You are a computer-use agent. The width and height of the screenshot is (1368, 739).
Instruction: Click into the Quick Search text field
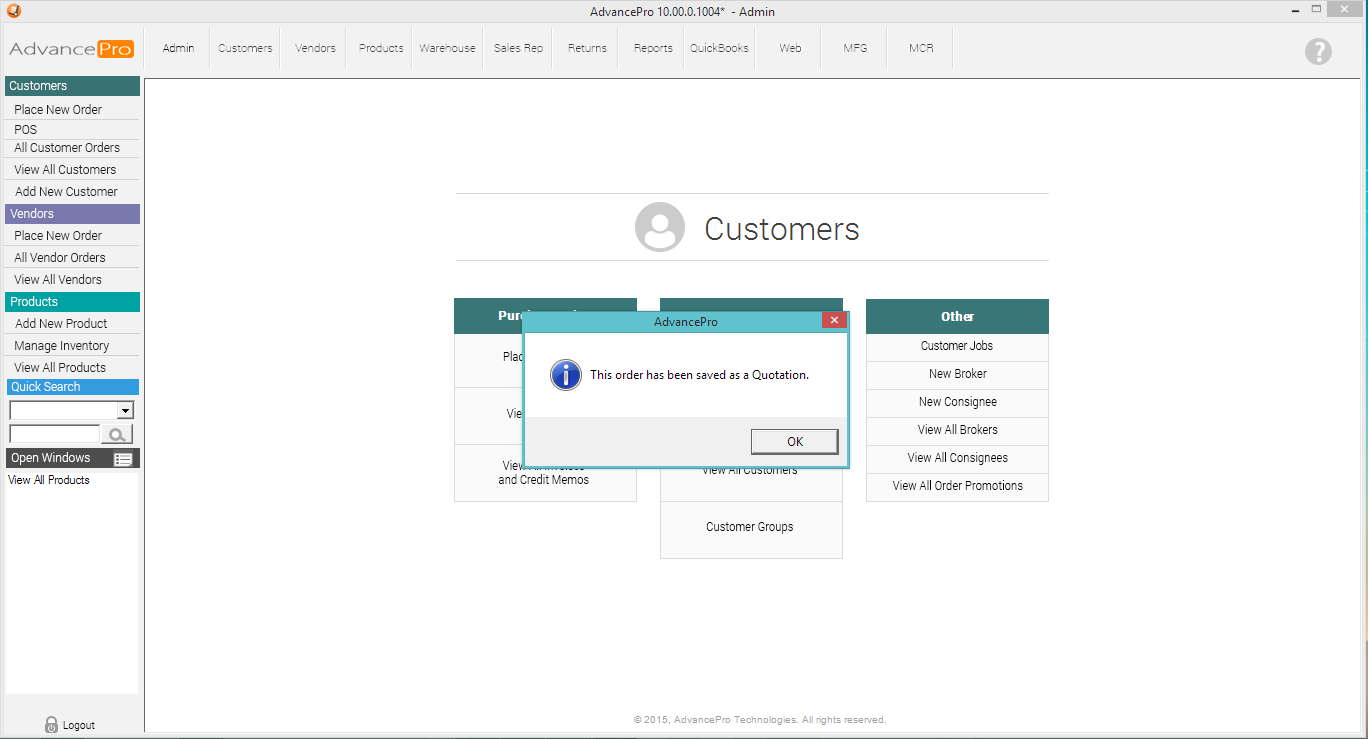tap(54, 434)
